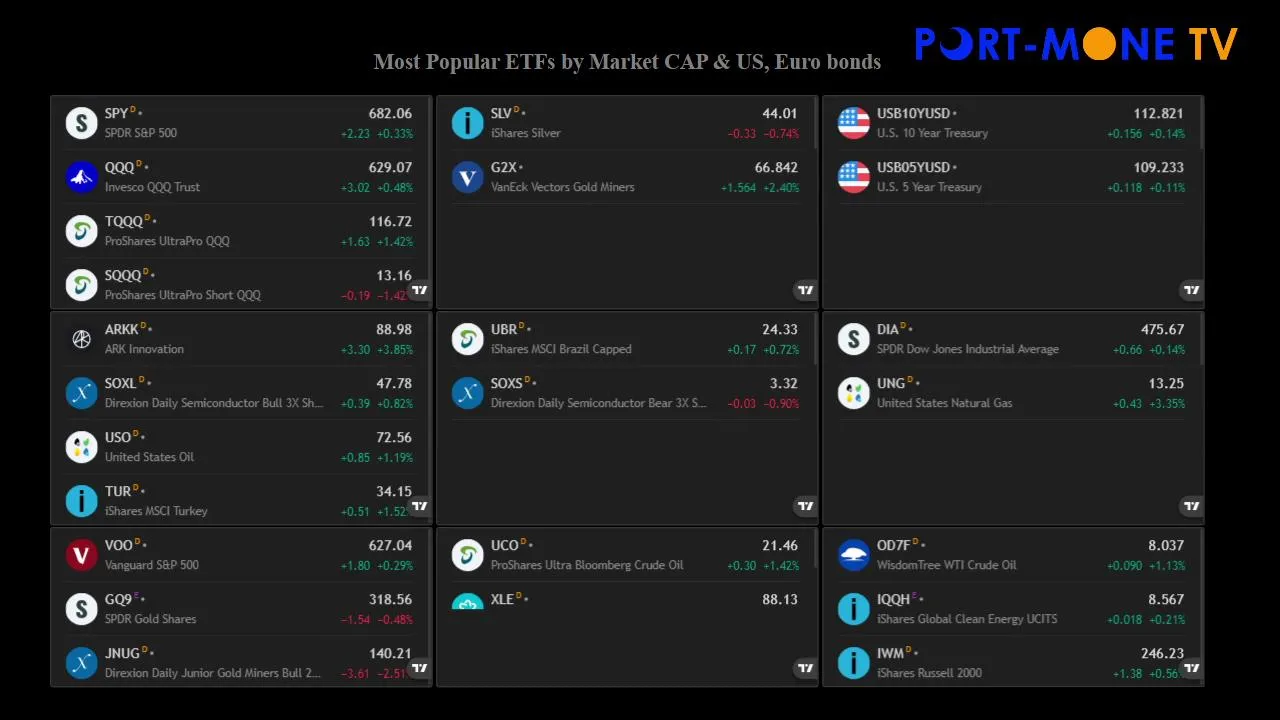Click the SPY SPDR S&P 500 logo

[x=81, y=123]
